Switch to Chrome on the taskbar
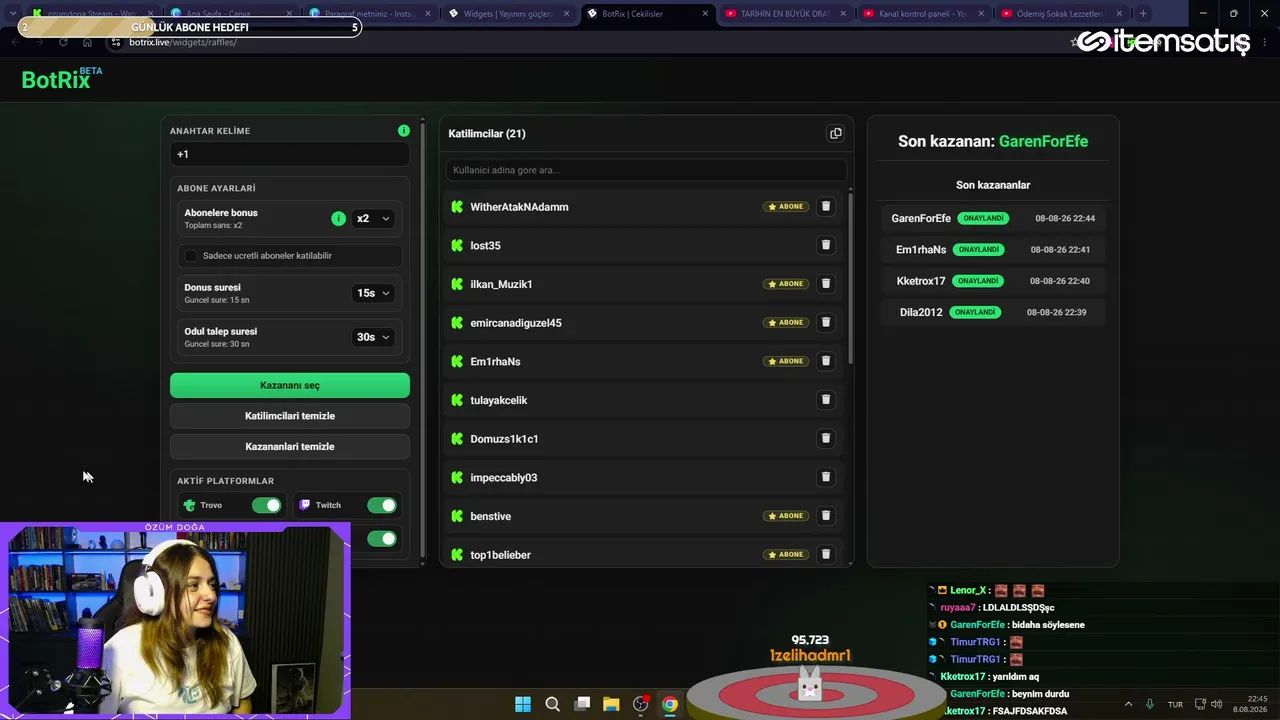1280x720 pixels. (670, 704)
